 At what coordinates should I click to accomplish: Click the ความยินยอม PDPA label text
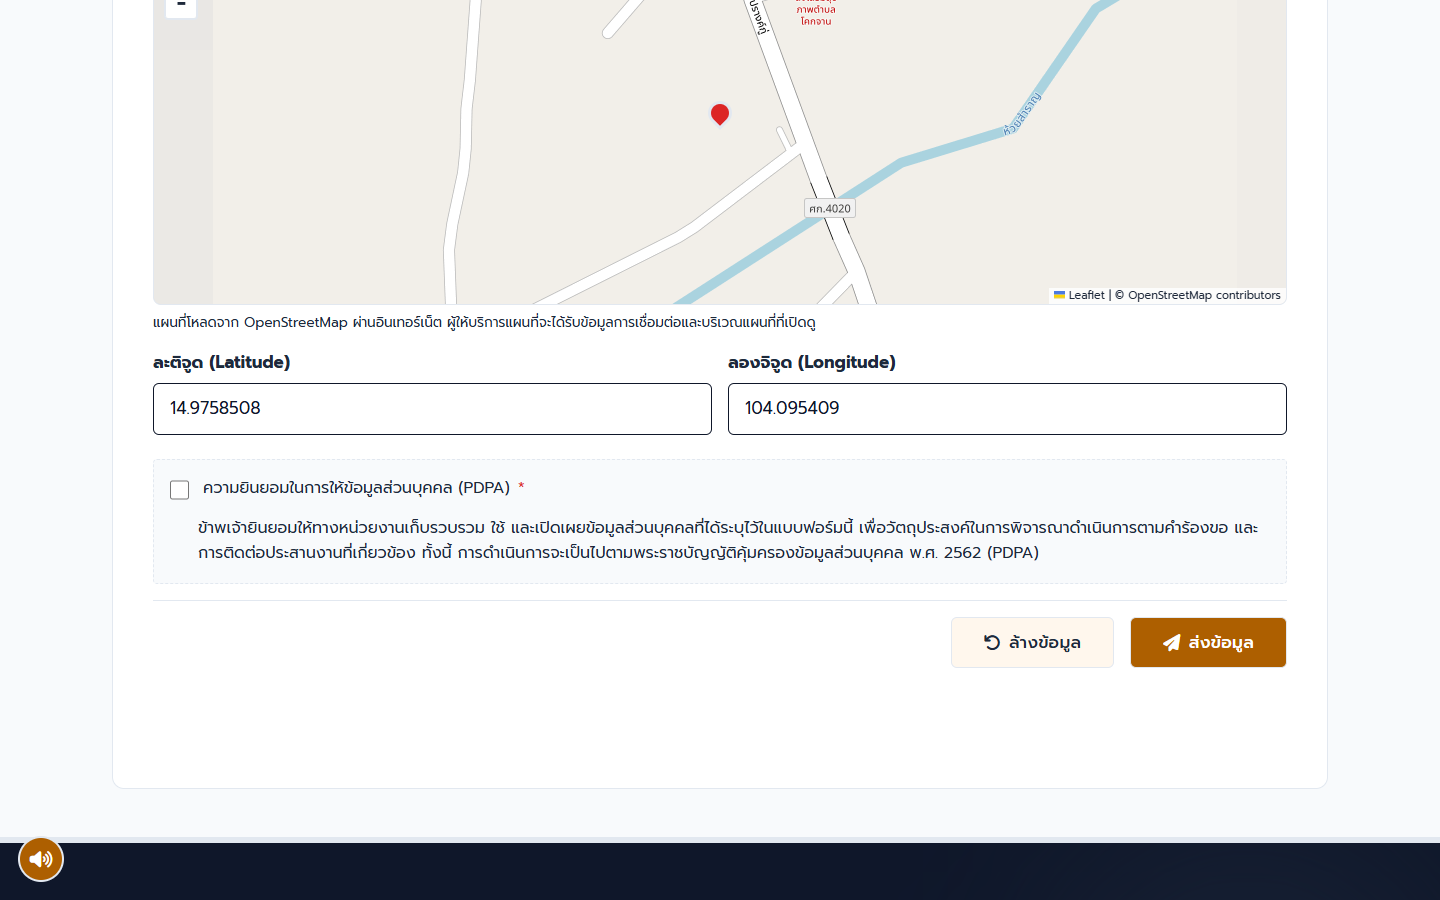pos(356,488)
